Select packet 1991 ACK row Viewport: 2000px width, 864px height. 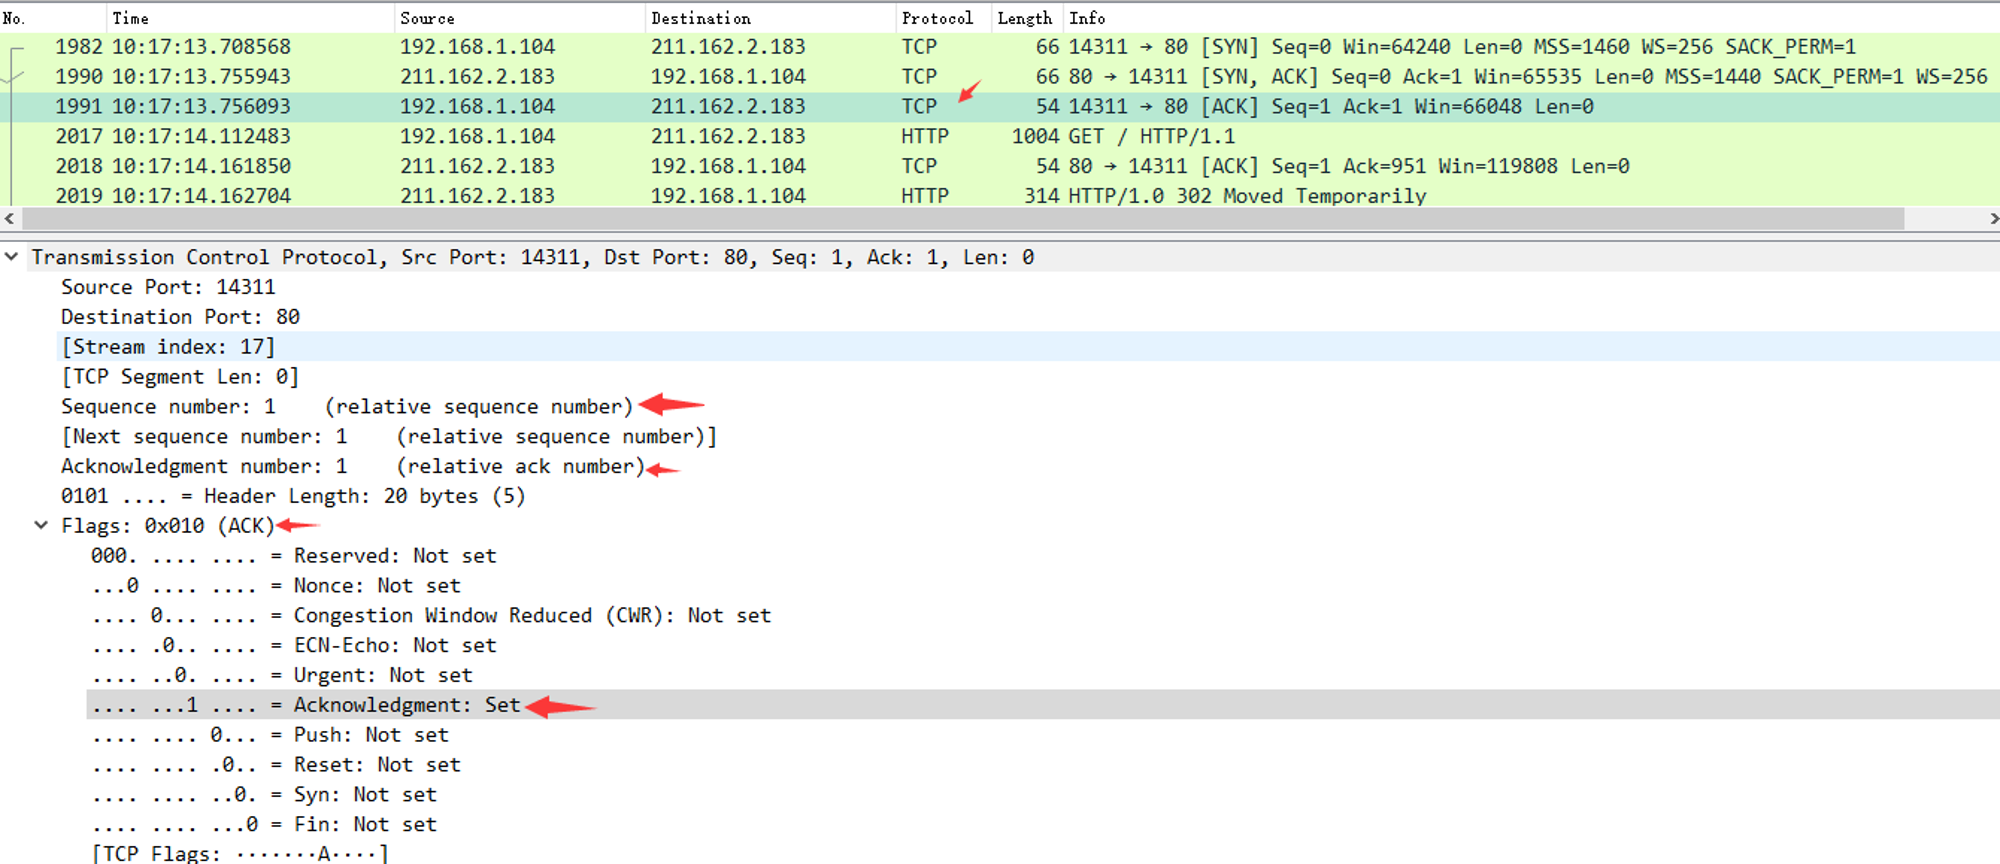click(1000, 107)
